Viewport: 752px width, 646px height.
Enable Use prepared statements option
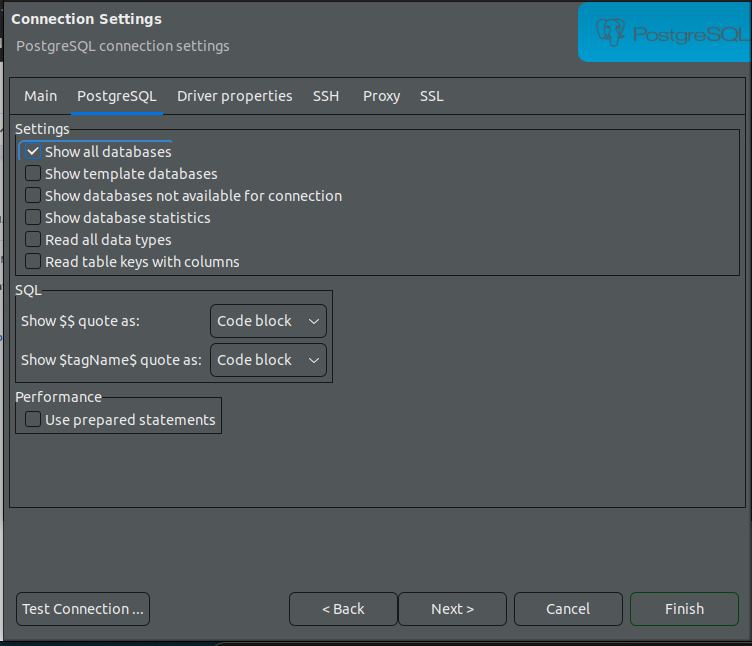tap(33, 420)
